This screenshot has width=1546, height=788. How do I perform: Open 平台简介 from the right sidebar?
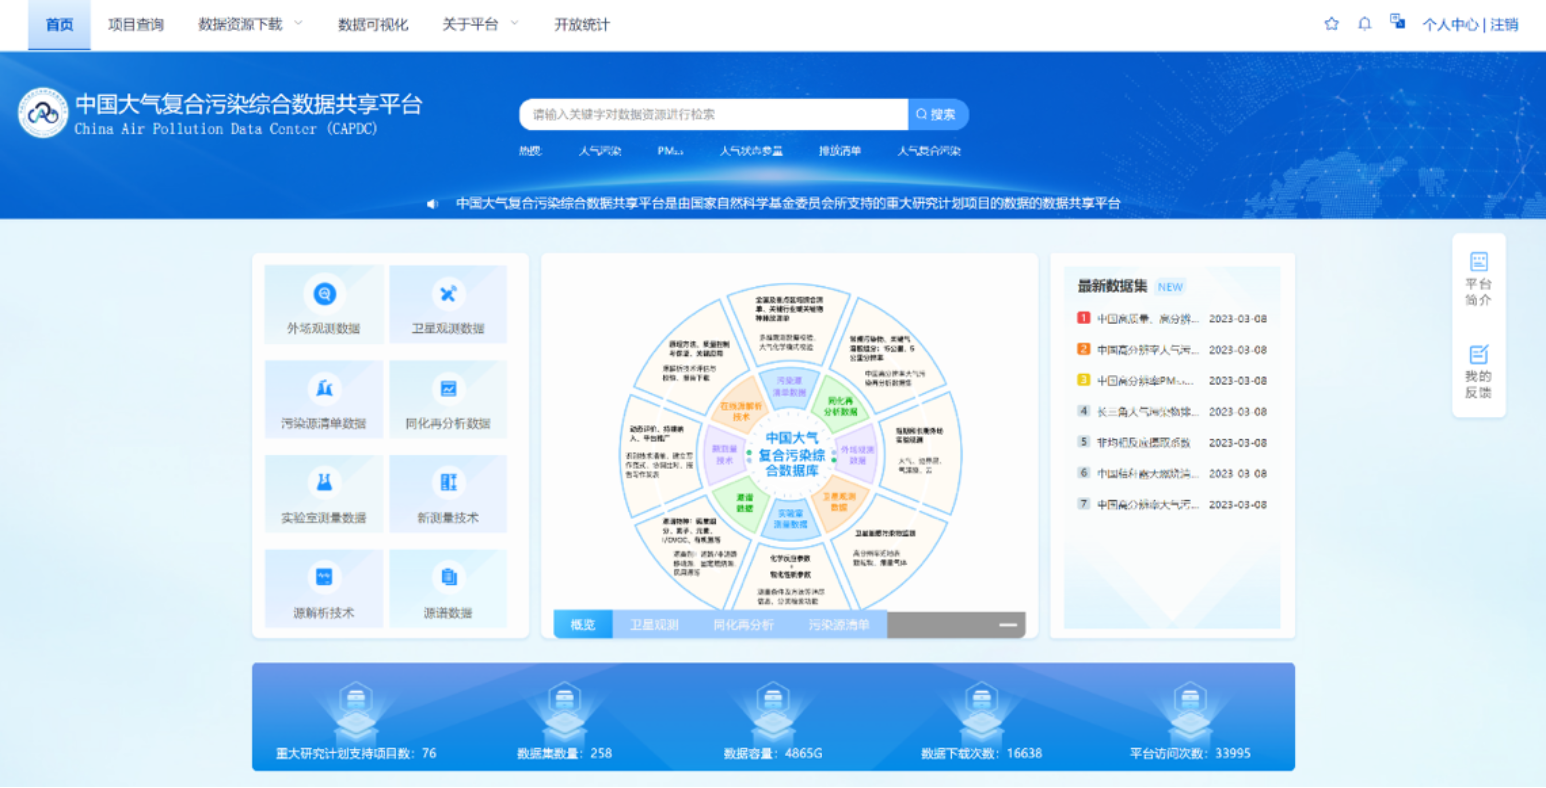click(x=1478, y=277)
